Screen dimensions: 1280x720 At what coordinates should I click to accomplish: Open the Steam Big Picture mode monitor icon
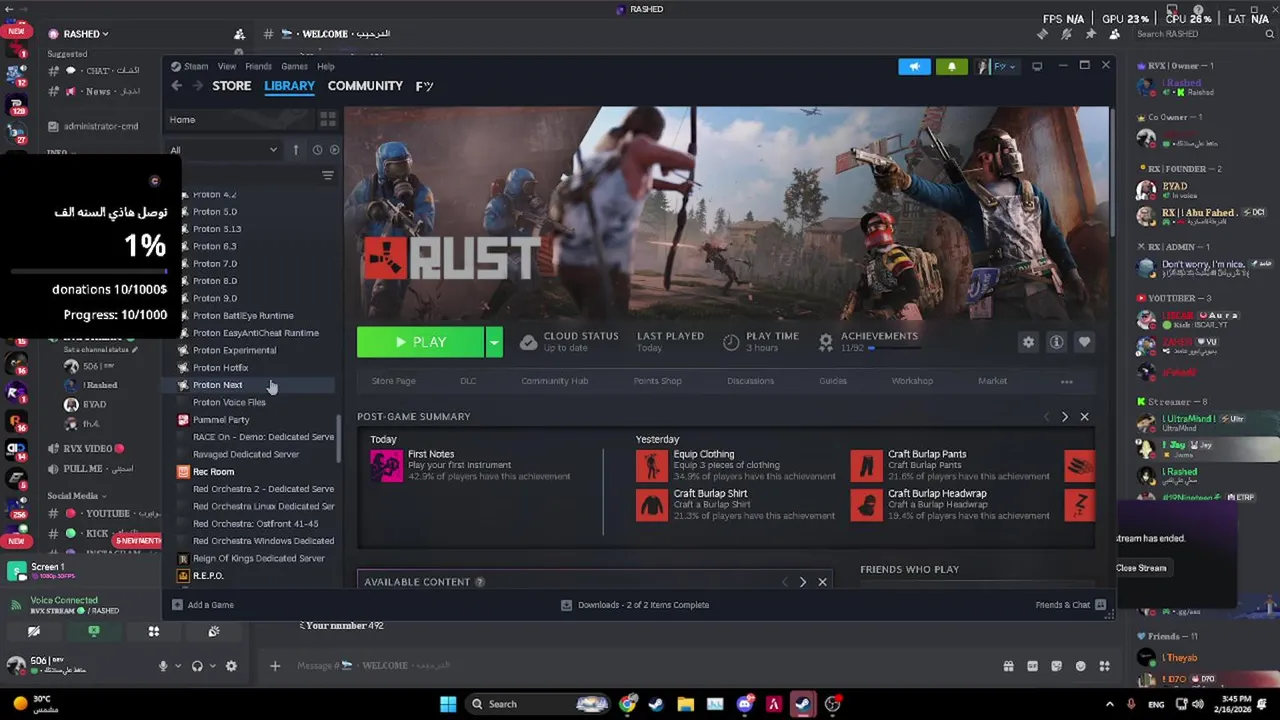[1037, 66]
